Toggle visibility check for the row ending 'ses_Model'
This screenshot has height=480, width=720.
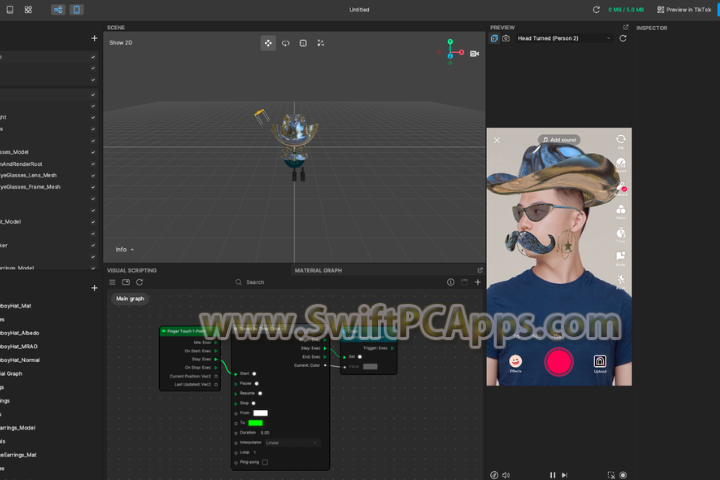93,152
